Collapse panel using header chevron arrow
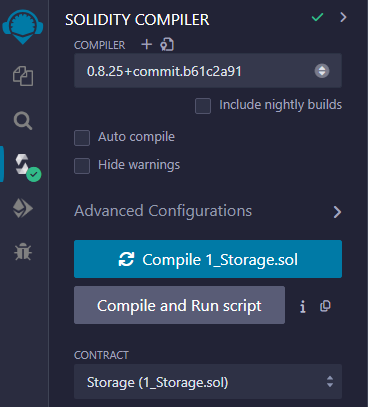This screenshot has height=407, width=368. pos(343,17)
